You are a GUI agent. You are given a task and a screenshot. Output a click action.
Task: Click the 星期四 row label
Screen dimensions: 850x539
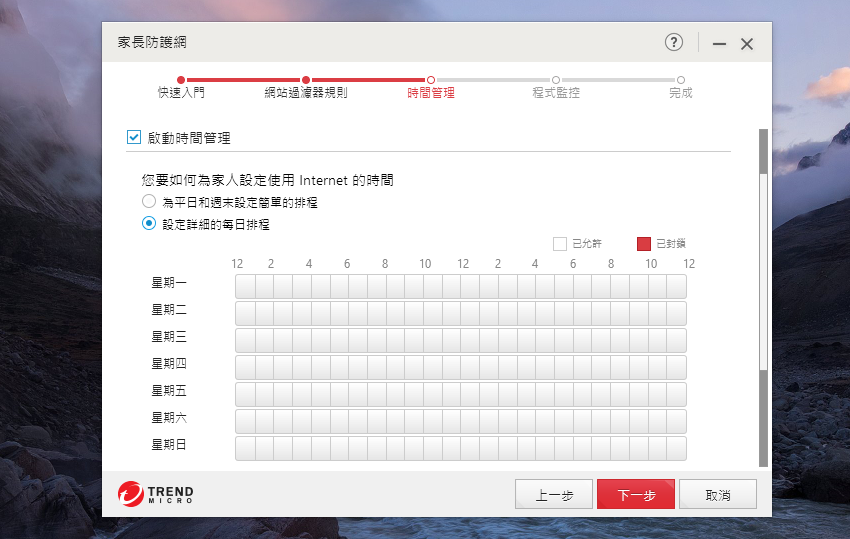point(169,363)
